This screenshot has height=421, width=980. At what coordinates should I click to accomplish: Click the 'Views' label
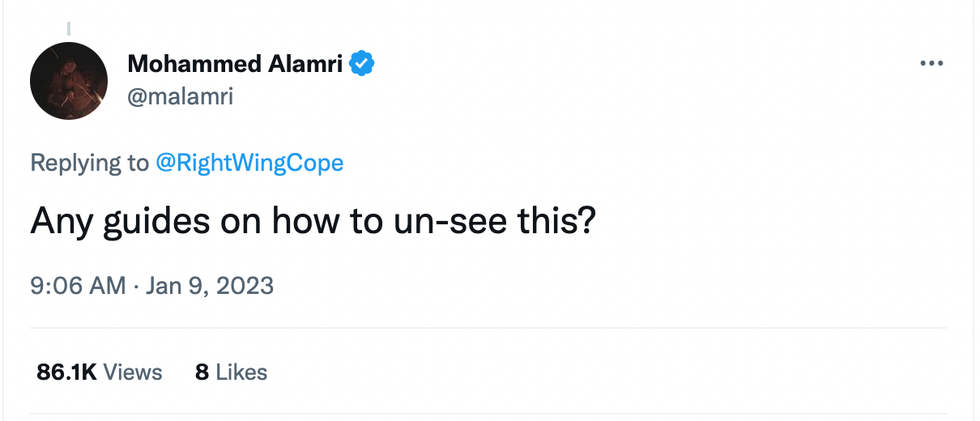pyautogui.click(x=132, y=373)
